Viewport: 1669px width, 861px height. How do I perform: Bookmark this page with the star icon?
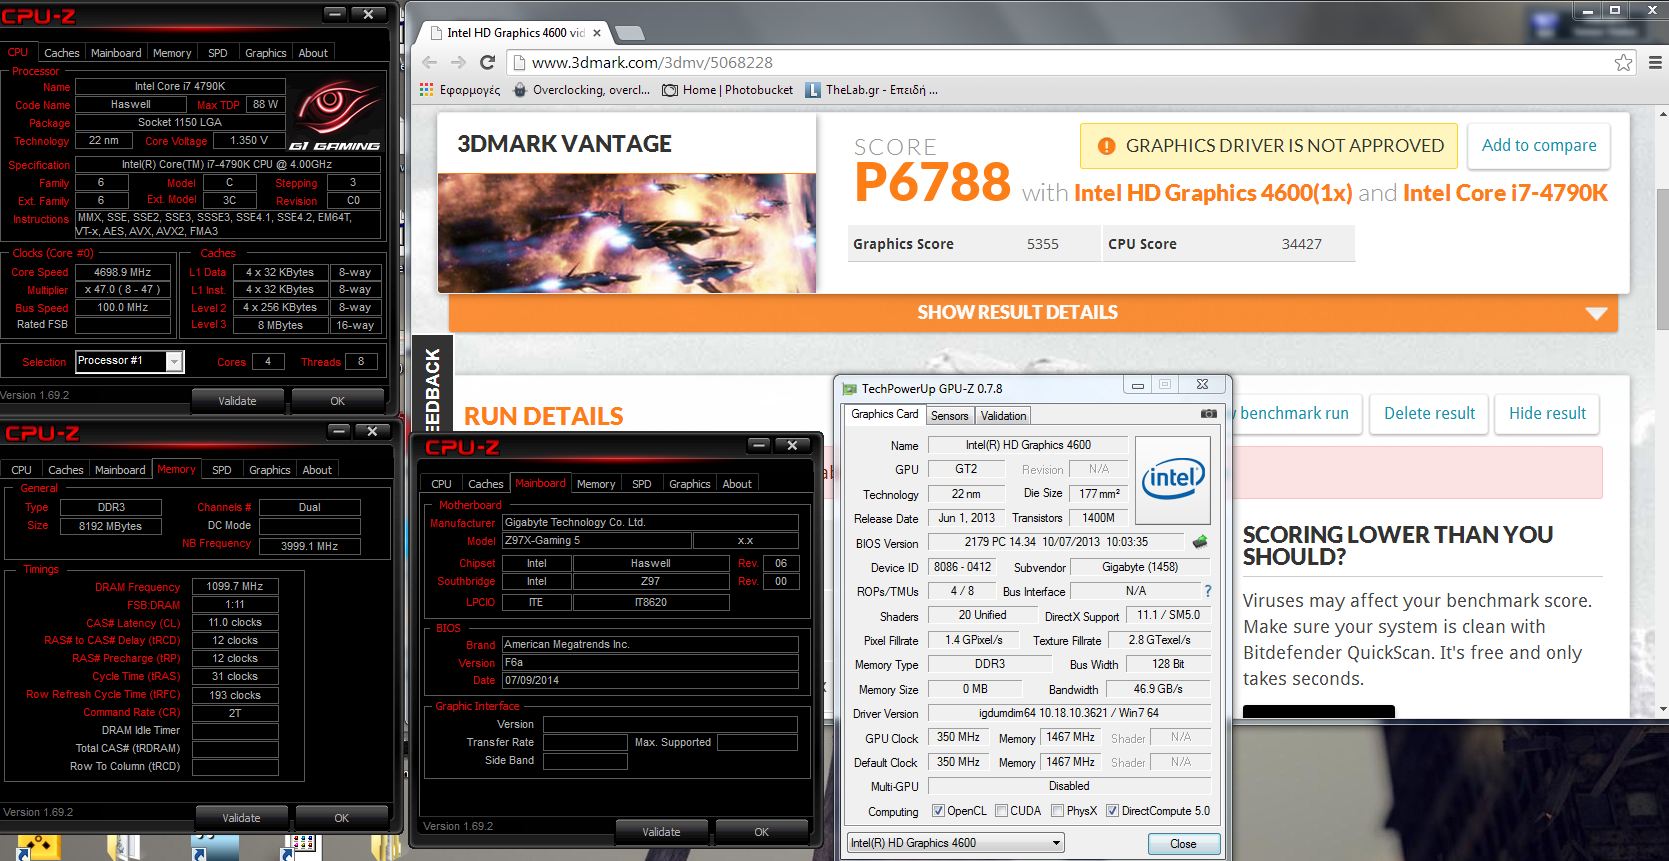click(x=1623, y=62)
